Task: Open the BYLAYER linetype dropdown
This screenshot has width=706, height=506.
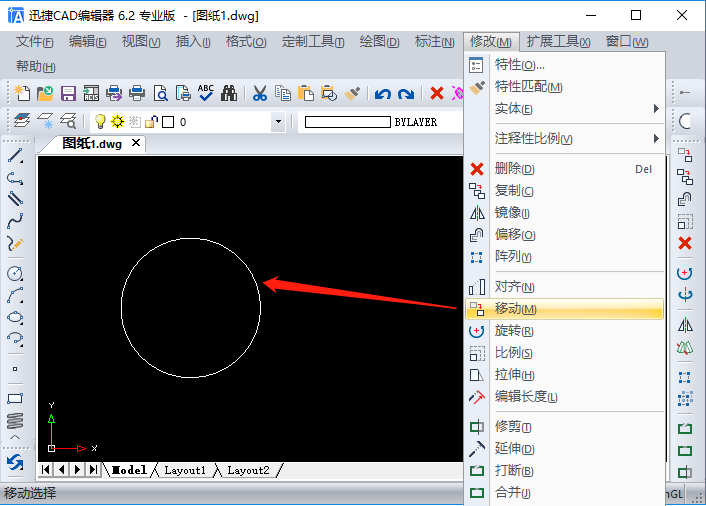Action: pyautogui.click(x=380, y=122)
